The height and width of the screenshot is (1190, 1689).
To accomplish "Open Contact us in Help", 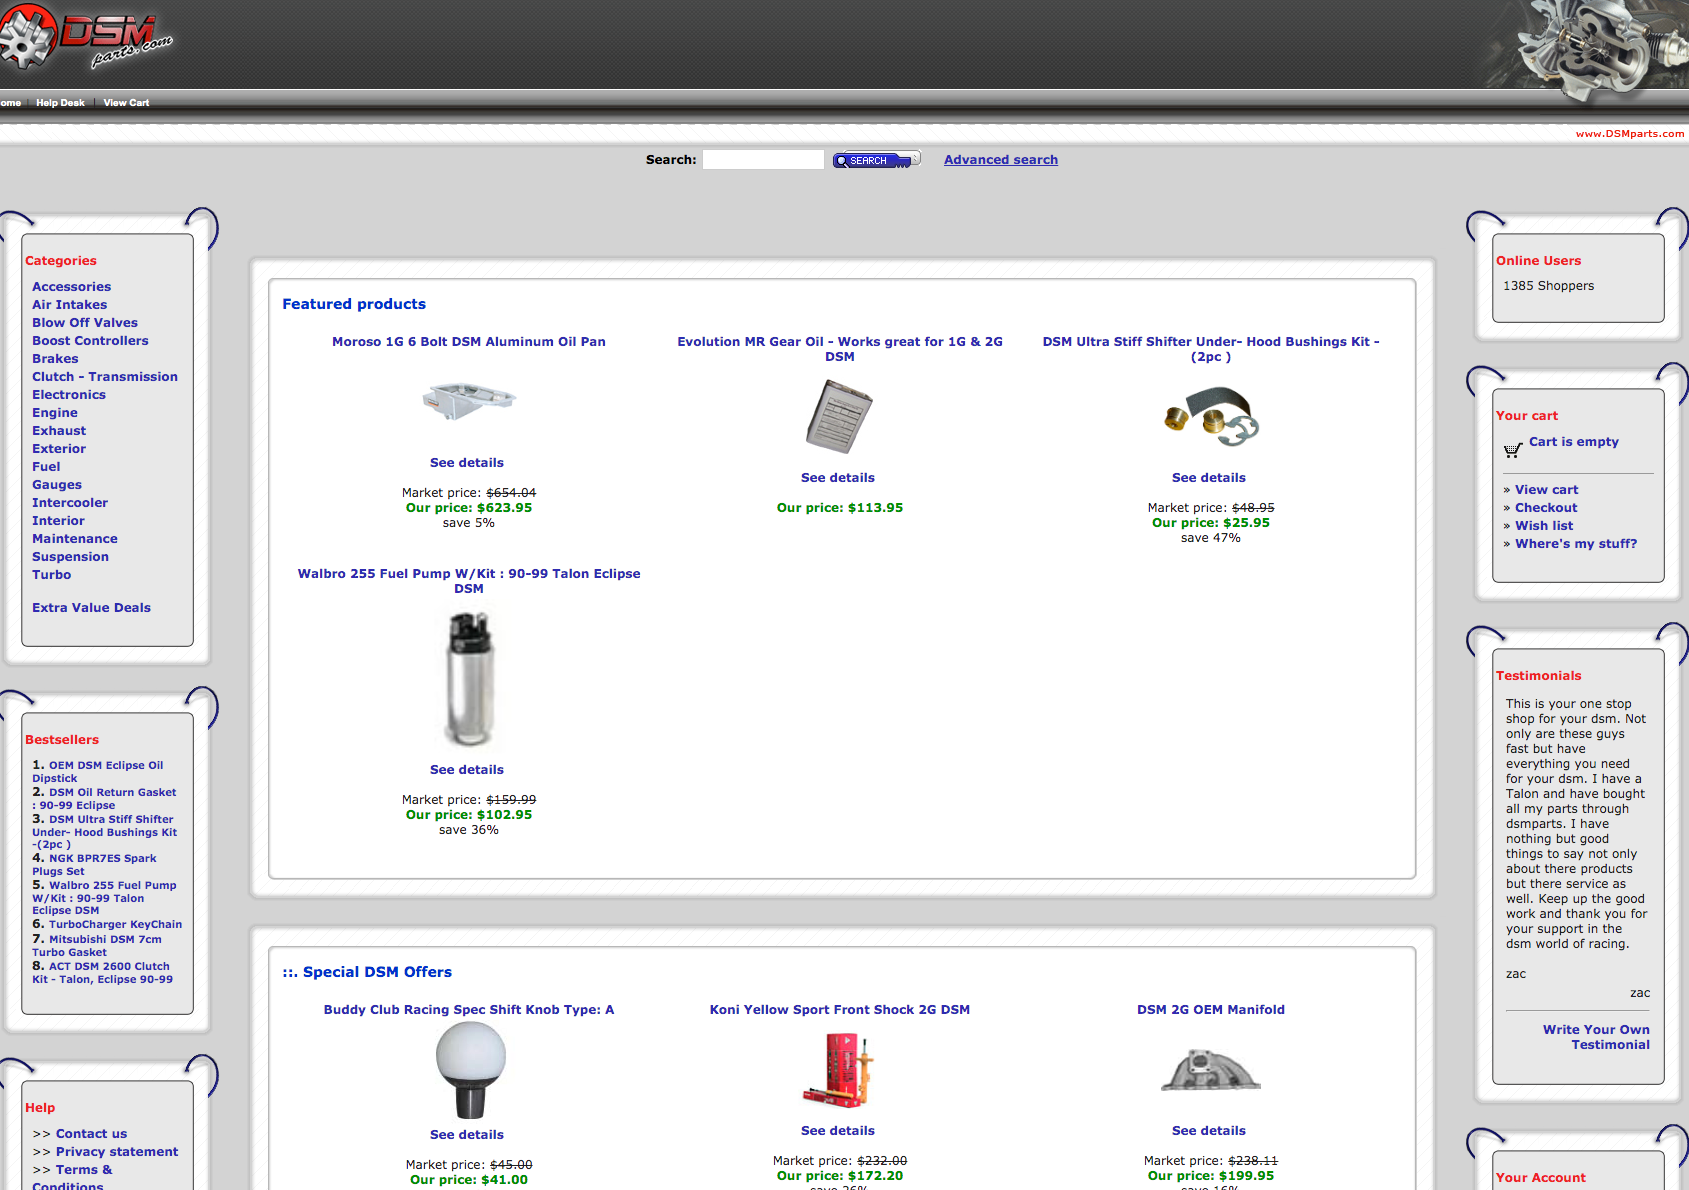I will click(x=91, y=1134).
